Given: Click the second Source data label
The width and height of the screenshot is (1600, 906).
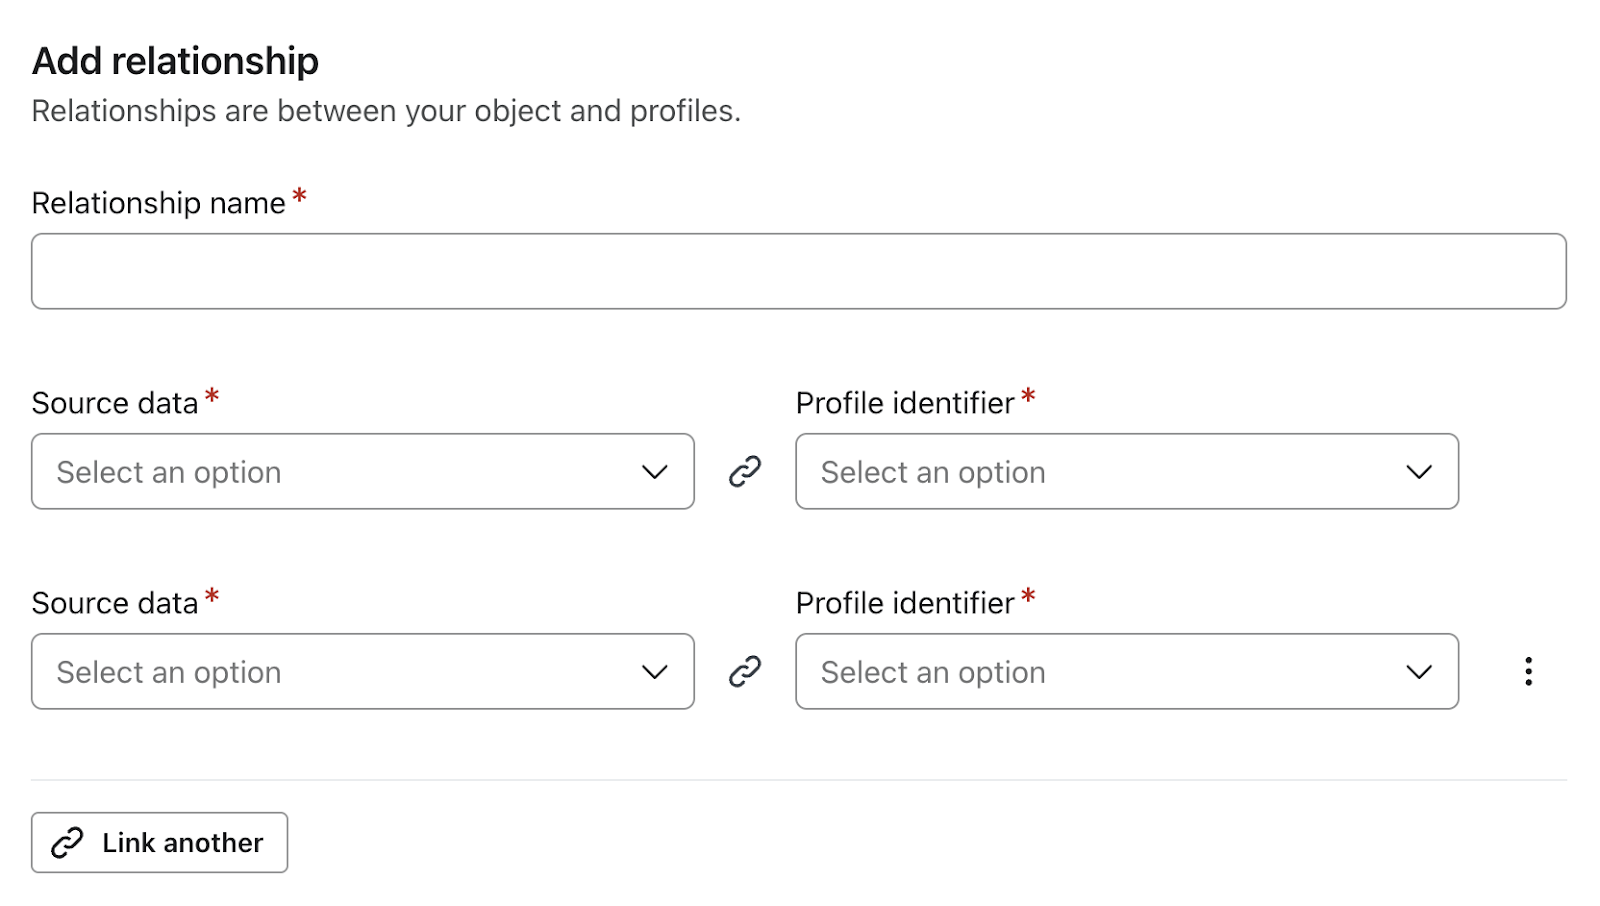Looking at the screenshot, I should click(x=115, y=603).
